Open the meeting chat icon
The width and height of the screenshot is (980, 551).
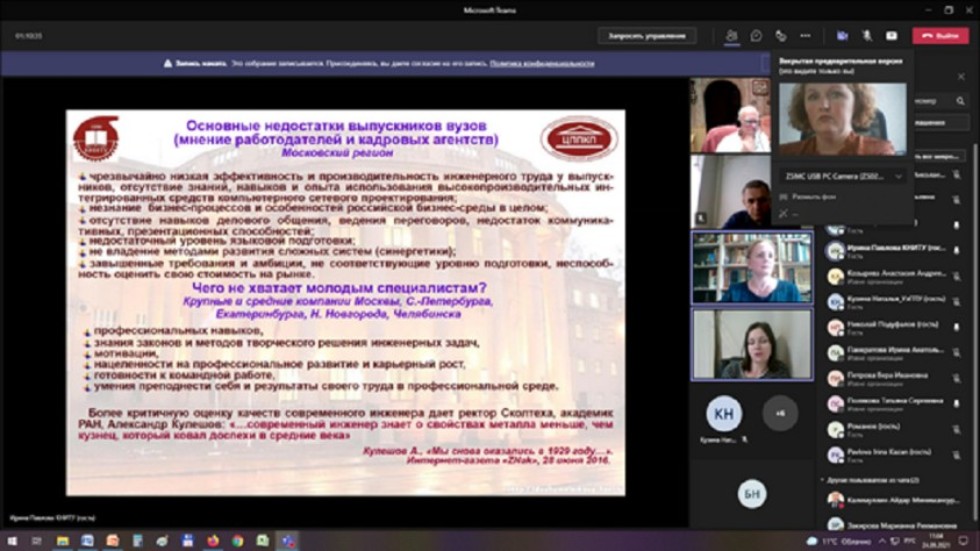[756, 36]
